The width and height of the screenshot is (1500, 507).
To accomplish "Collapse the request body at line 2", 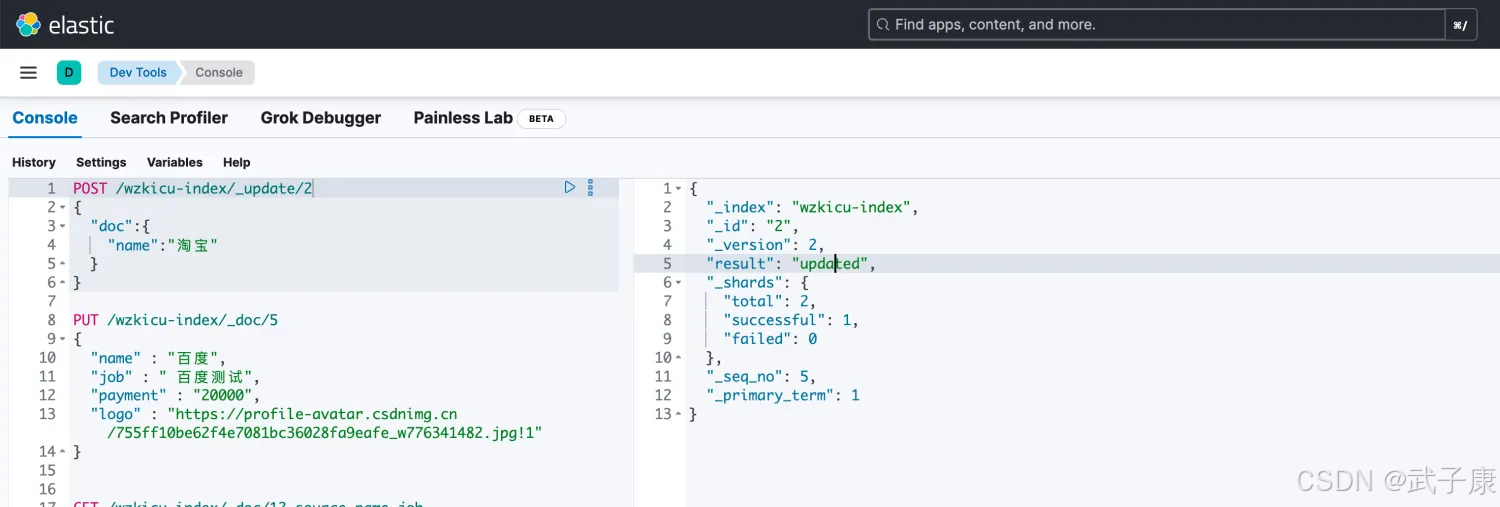I will pyautogui.click(x=62, y=207).
